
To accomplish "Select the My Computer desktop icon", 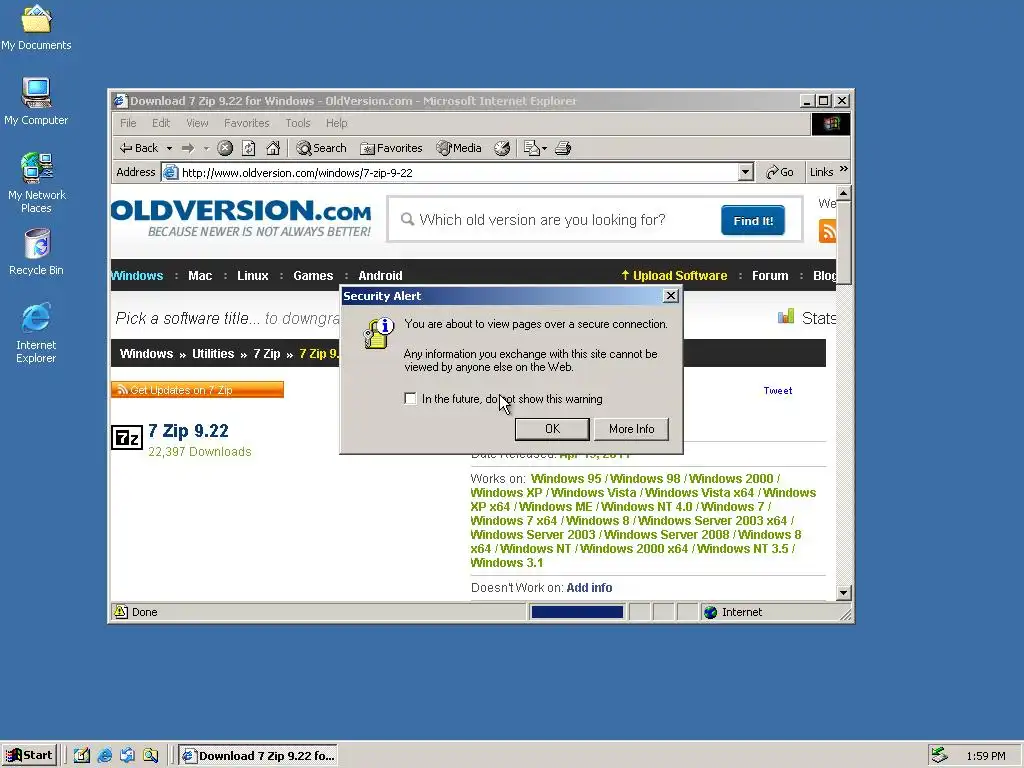I will click(x=36, y=101).
